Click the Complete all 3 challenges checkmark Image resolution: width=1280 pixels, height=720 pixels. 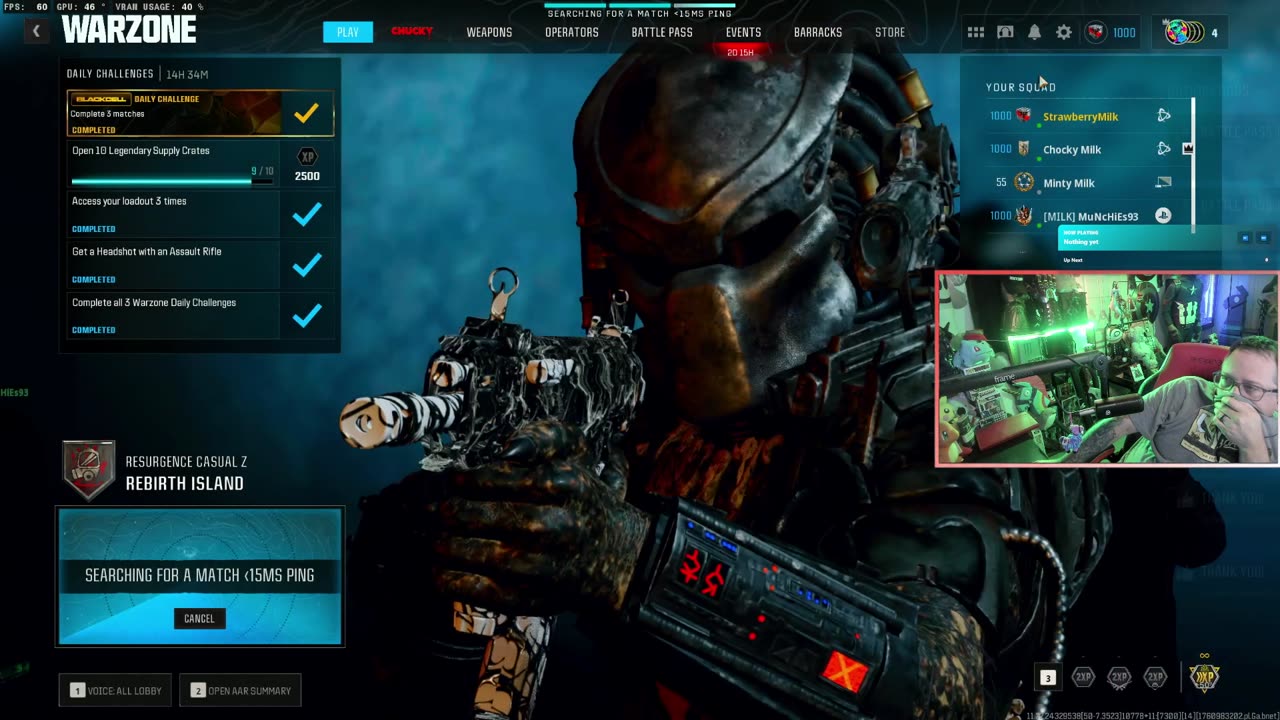point(307,316)
